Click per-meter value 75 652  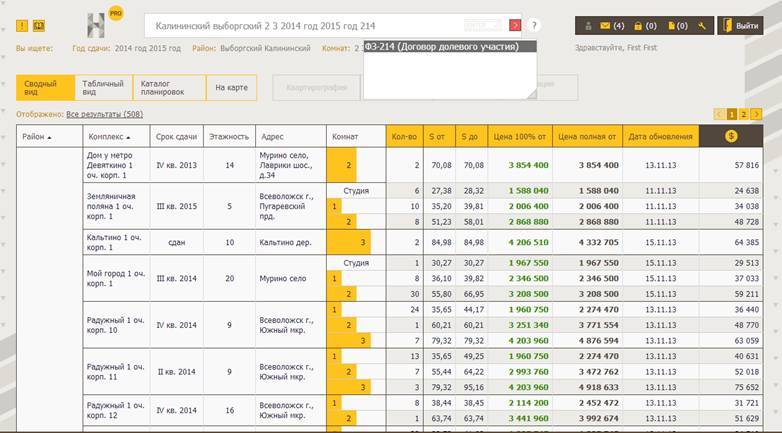pyautogui.click(x=747, y=387)
